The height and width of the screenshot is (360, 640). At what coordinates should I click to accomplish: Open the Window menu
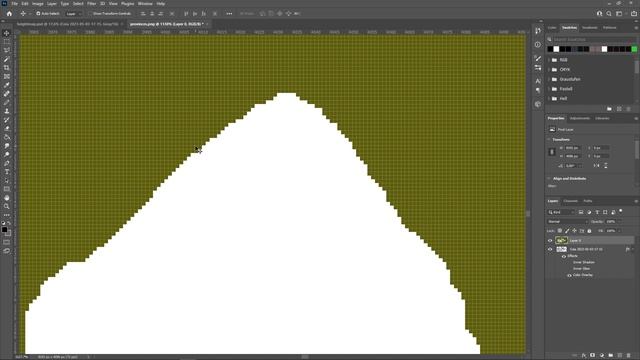[x=145, y=4]
